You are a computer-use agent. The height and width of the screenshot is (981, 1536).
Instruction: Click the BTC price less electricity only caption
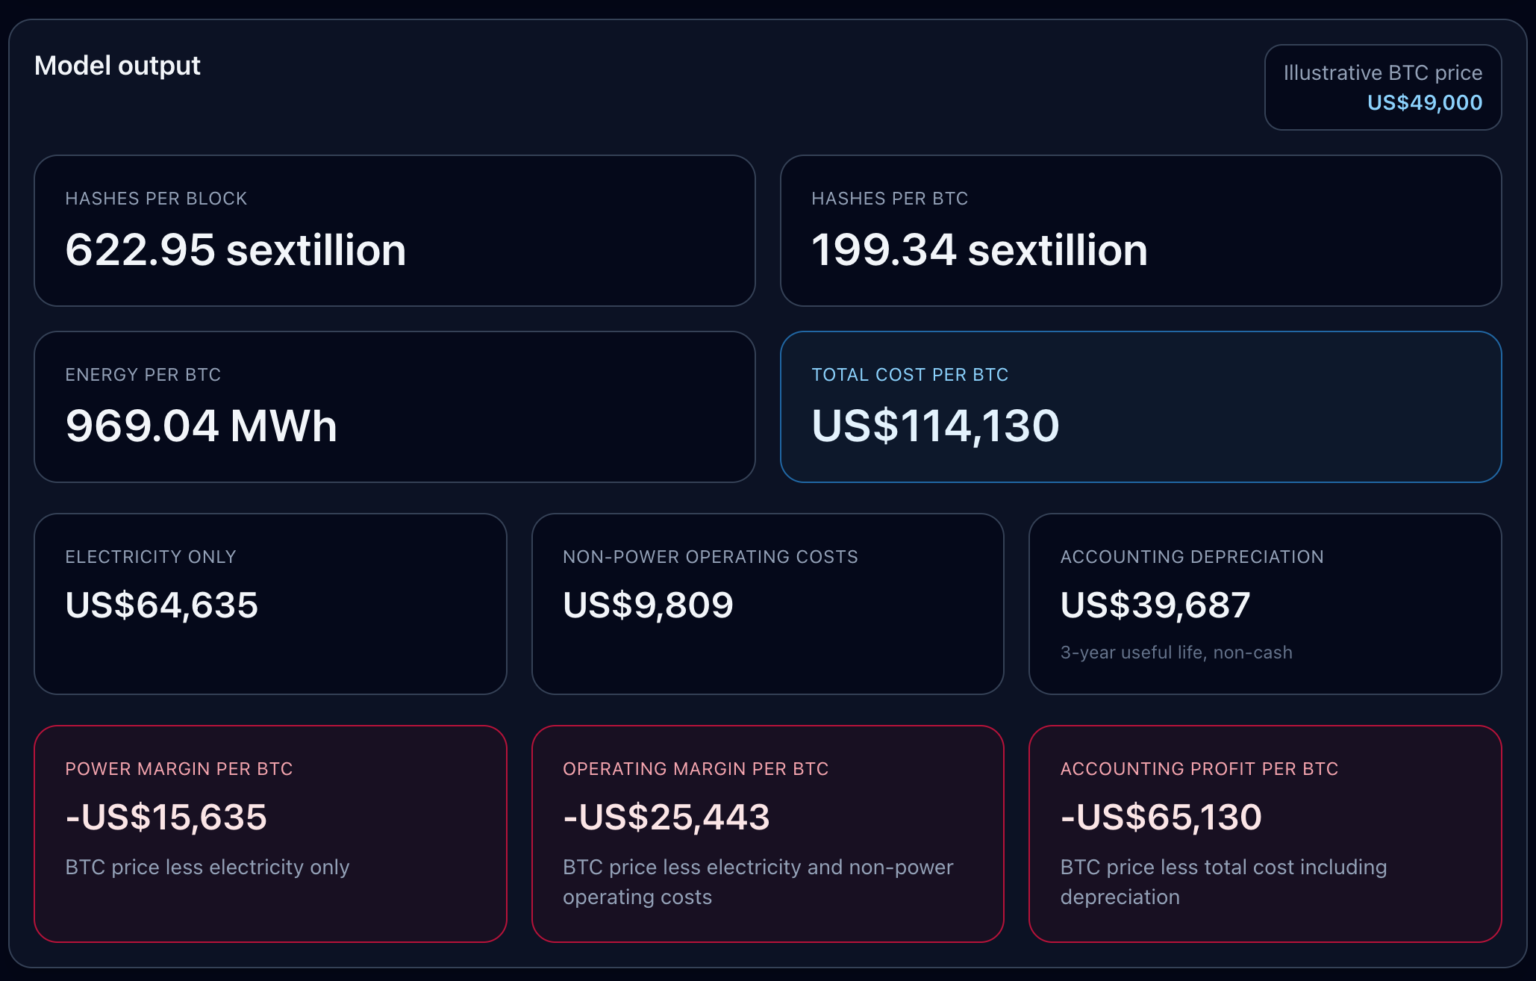[207, 867]
